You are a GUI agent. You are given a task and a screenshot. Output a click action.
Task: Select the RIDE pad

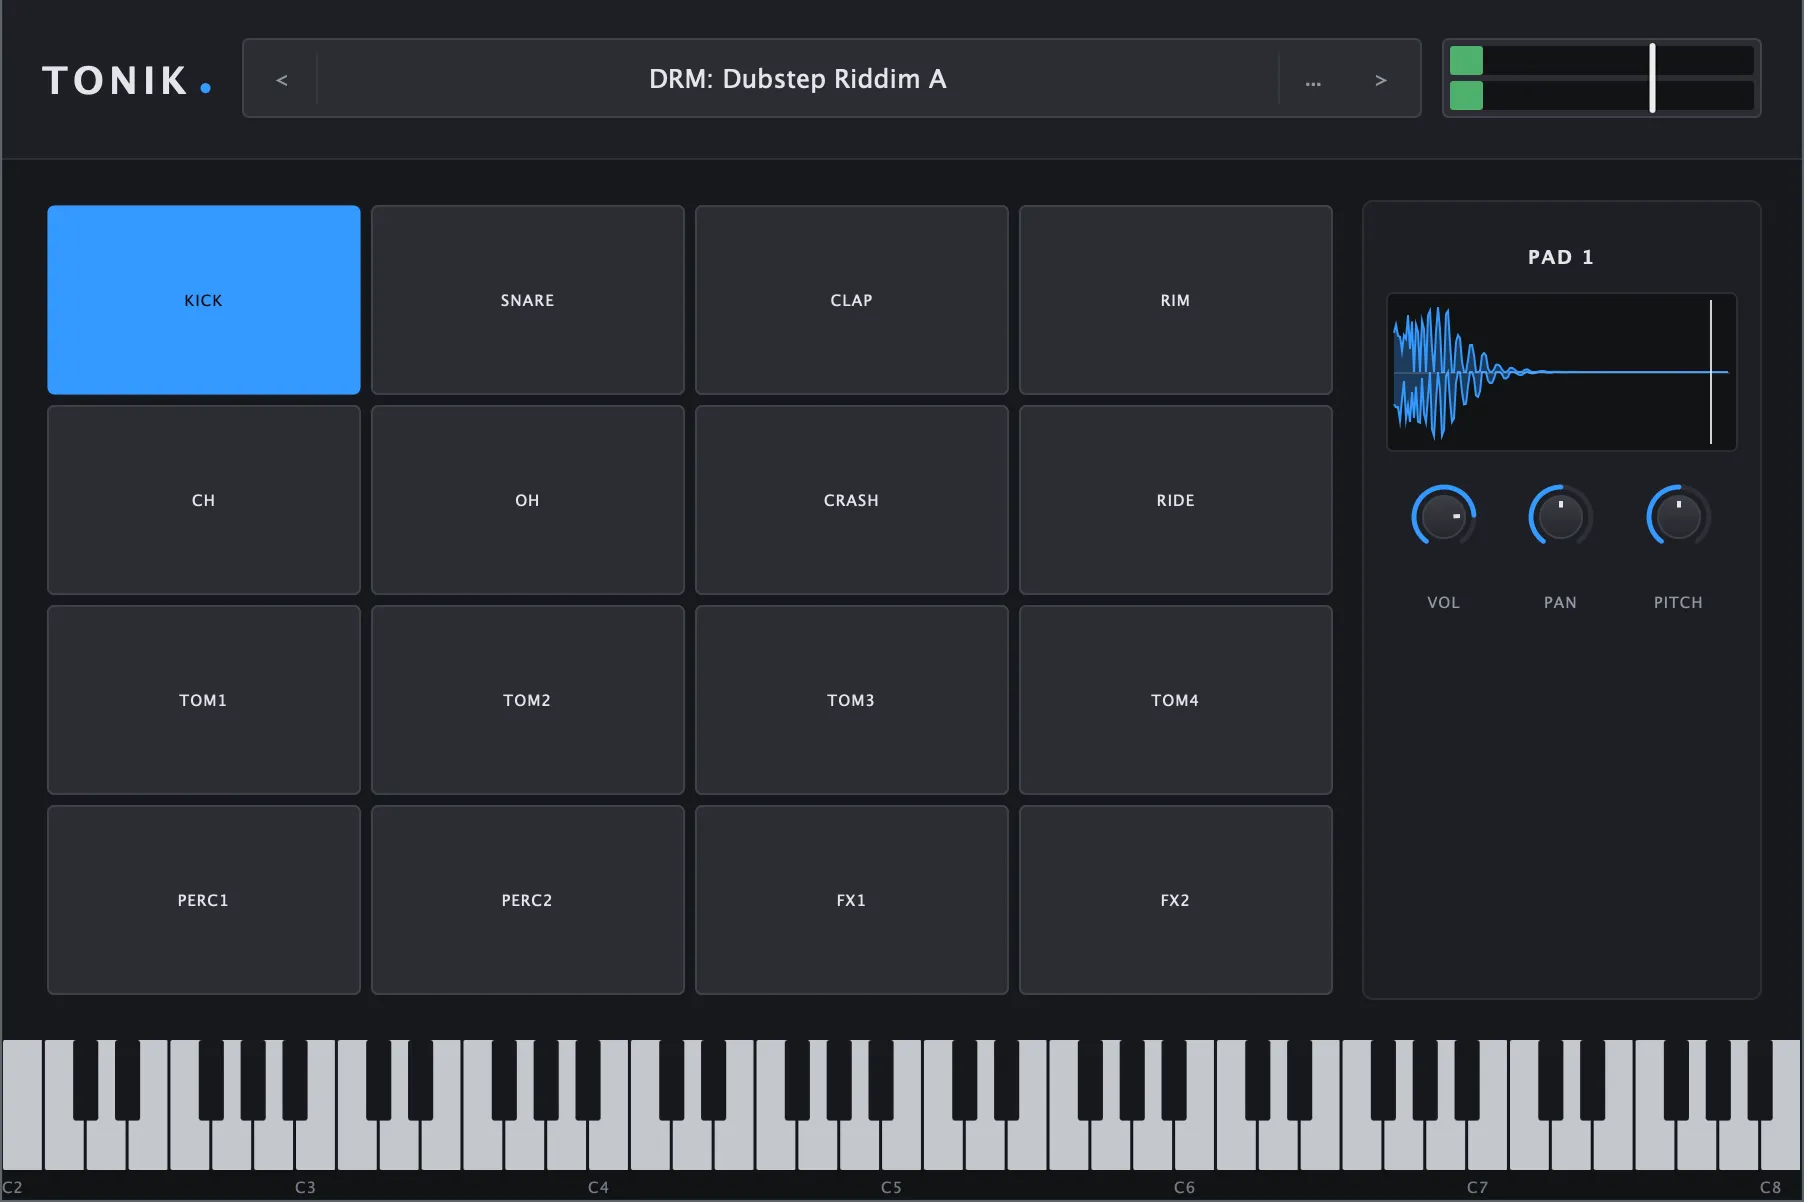pyautogui.click(x=1176, y=500)
